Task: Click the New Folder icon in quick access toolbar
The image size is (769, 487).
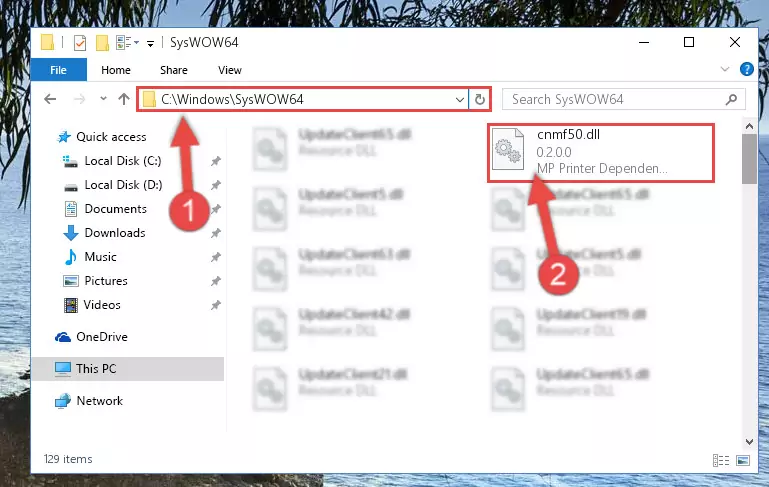Action: (102, 43)
